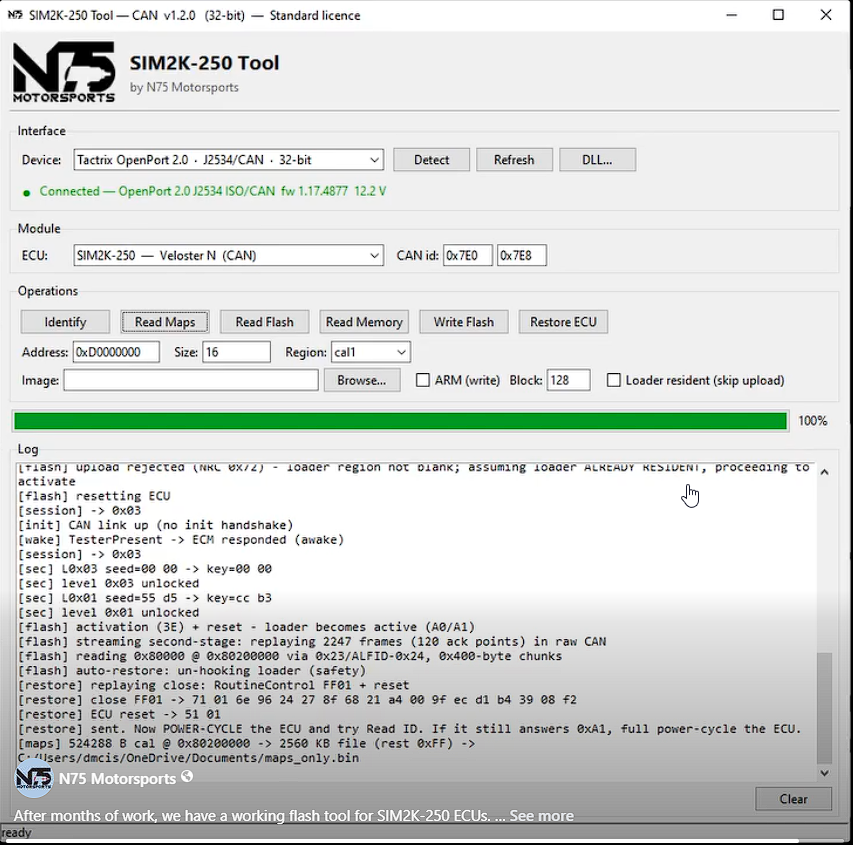The height and width of the screenshot is (845, 853).
Task: Click the N75 Motorsports round profile avatar
Action: [34, 779]
